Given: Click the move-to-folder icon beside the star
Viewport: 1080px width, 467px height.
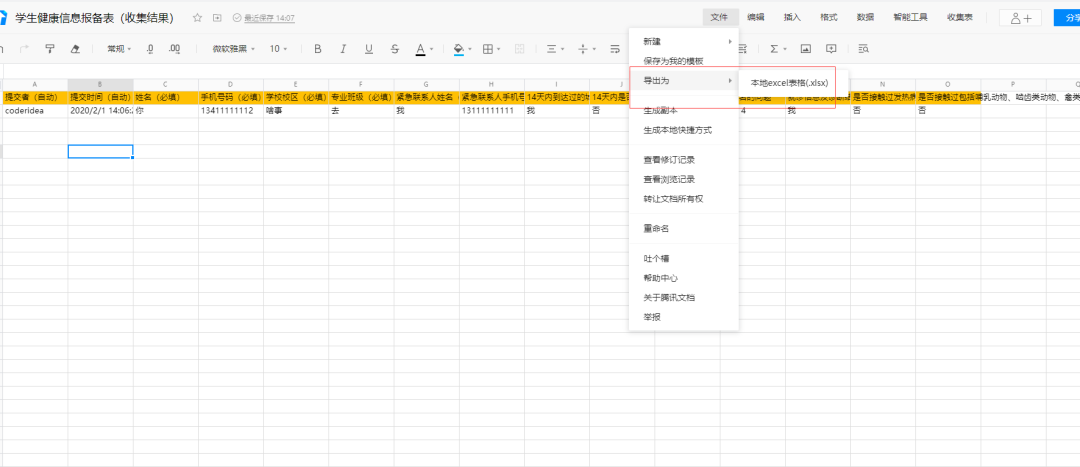Looking at the screenshot, I should click(218, 18).
